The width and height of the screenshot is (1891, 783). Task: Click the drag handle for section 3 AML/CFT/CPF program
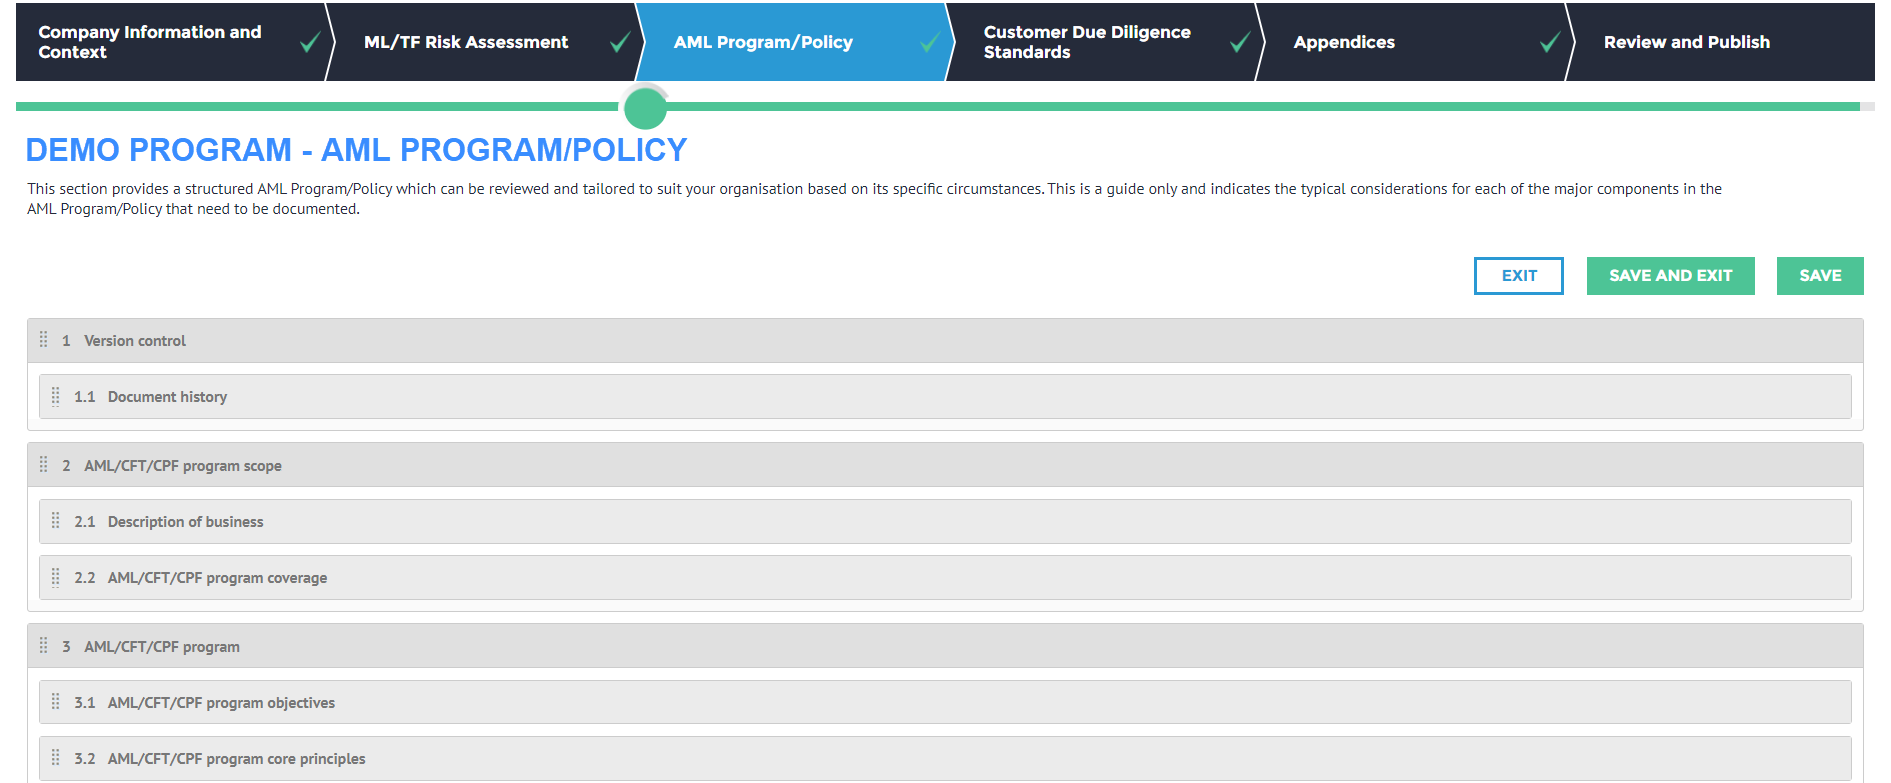pyautogui.click(x=43, y=646)
